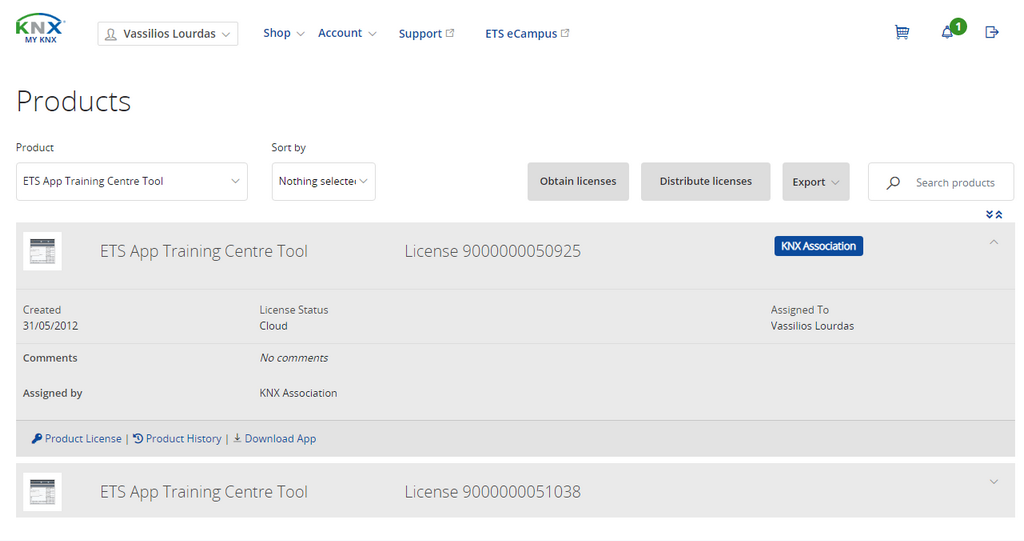1024x541 pixels.
Task: Click thumbnail of license 9000000050925
Action: (x=42, y=251)
